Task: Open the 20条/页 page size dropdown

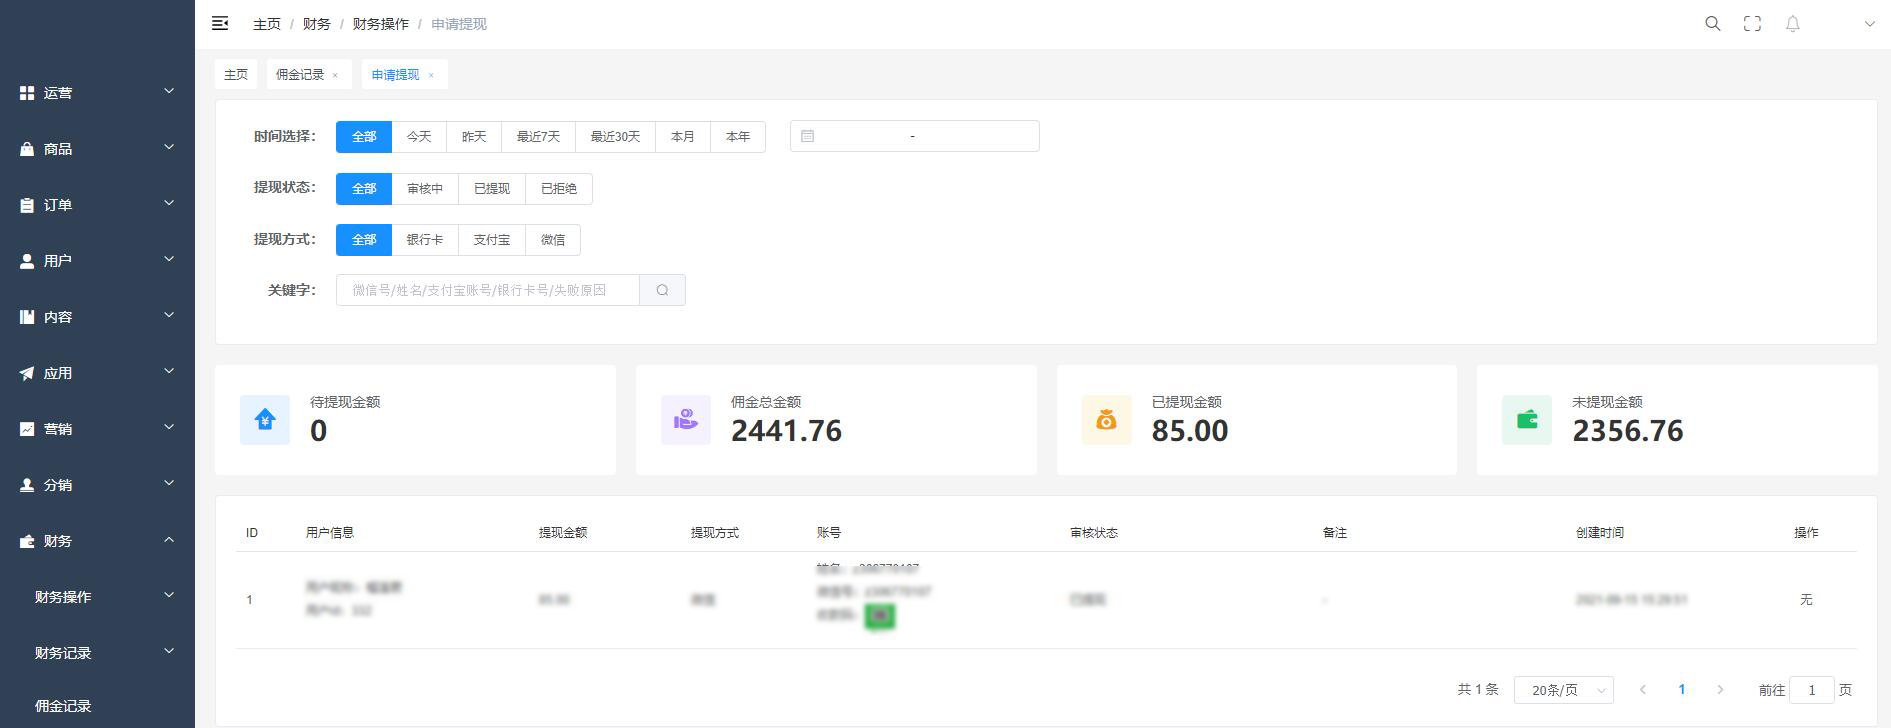Action: (1563, 689)
